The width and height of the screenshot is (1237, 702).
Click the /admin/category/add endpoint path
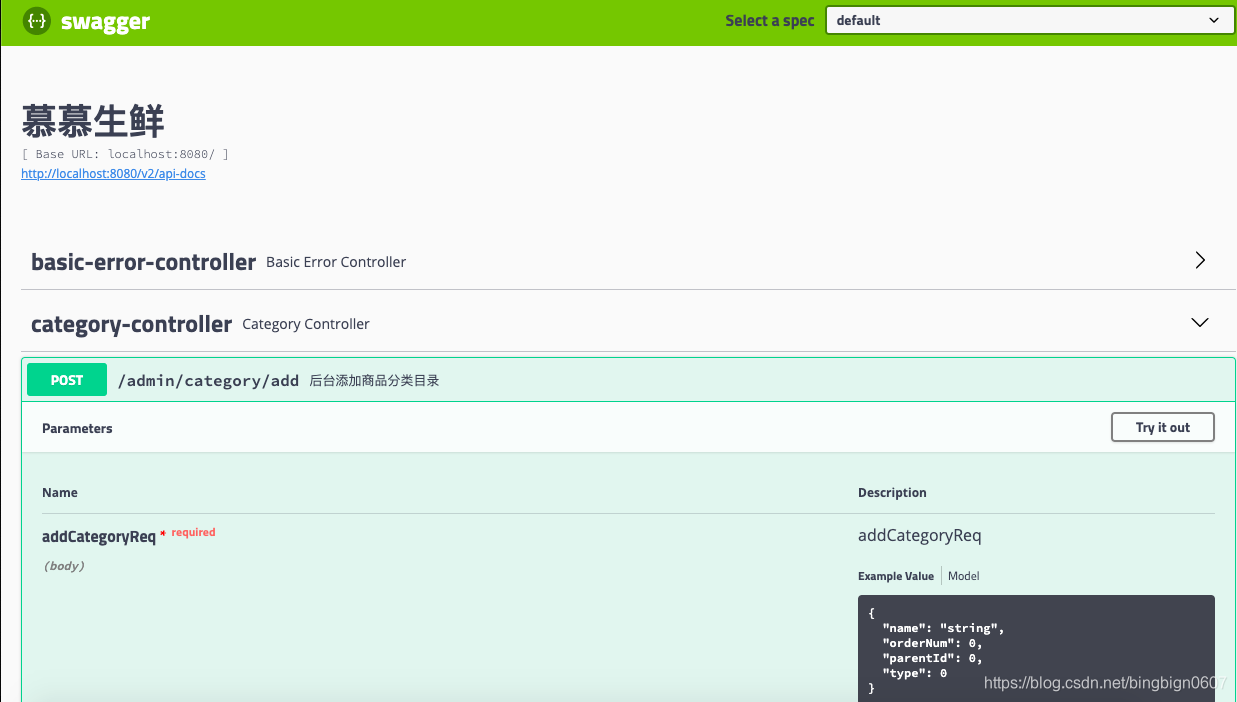209,380
